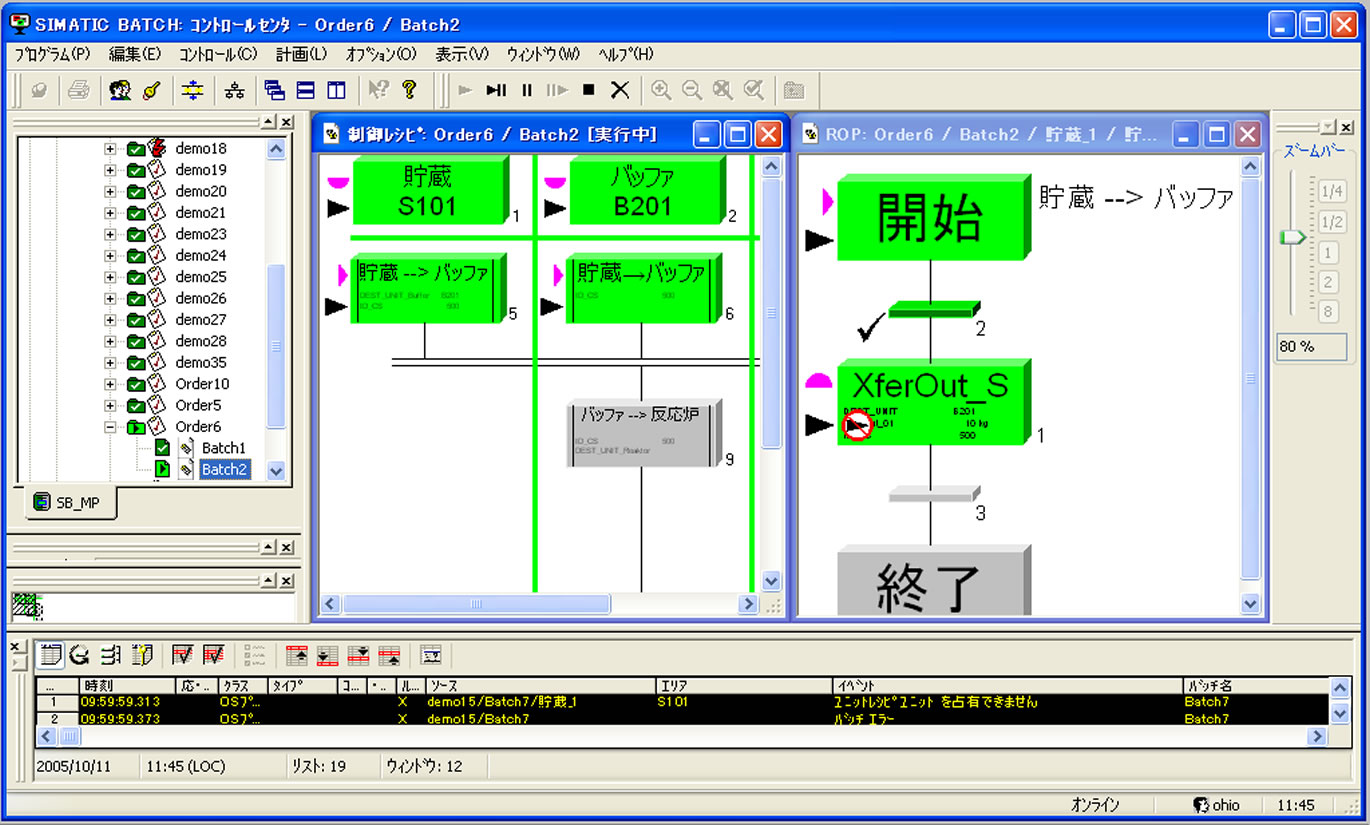Click the list with lightbulb icon in message toolbar
The image size is (1370, 825).
point(141,655)
